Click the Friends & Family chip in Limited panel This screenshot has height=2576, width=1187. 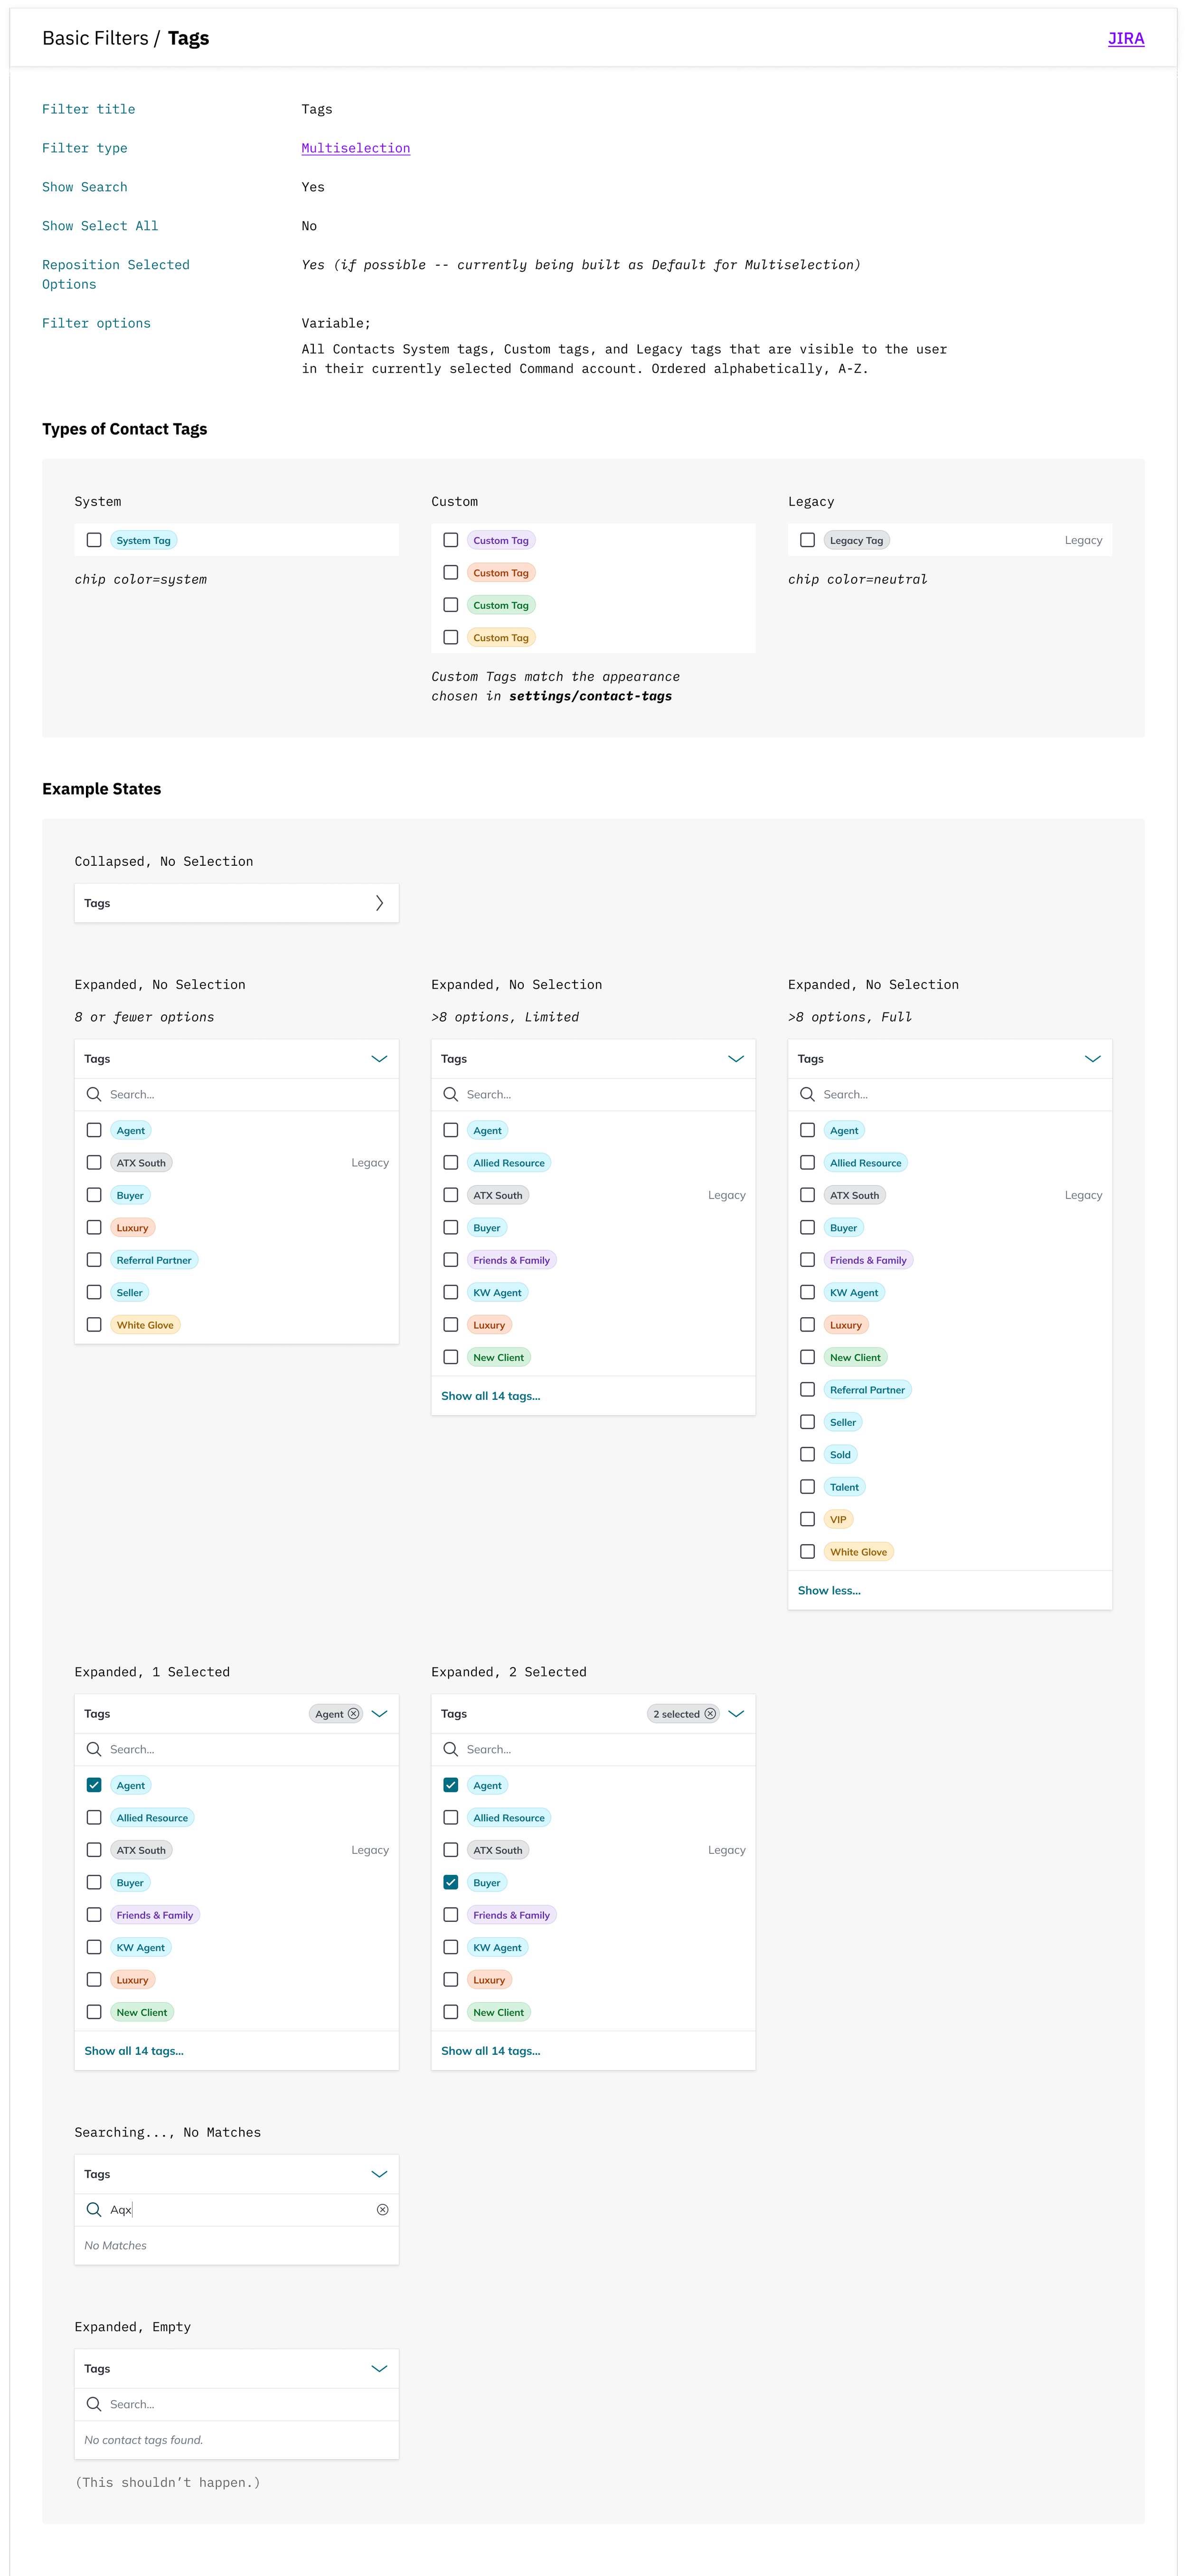click(511, 1260)
